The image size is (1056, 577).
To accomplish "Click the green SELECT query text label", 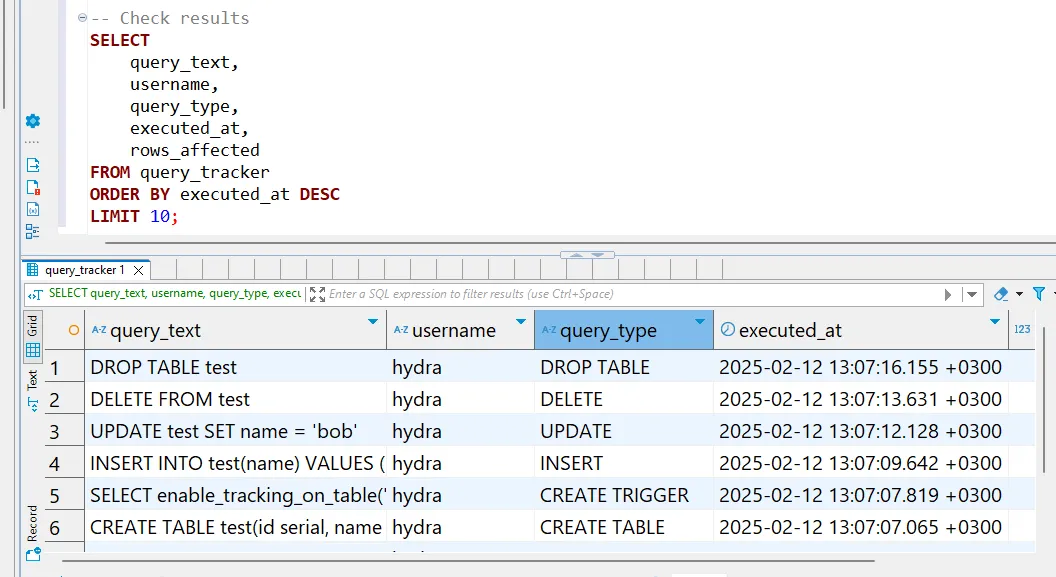I will (x=174, y=294).
